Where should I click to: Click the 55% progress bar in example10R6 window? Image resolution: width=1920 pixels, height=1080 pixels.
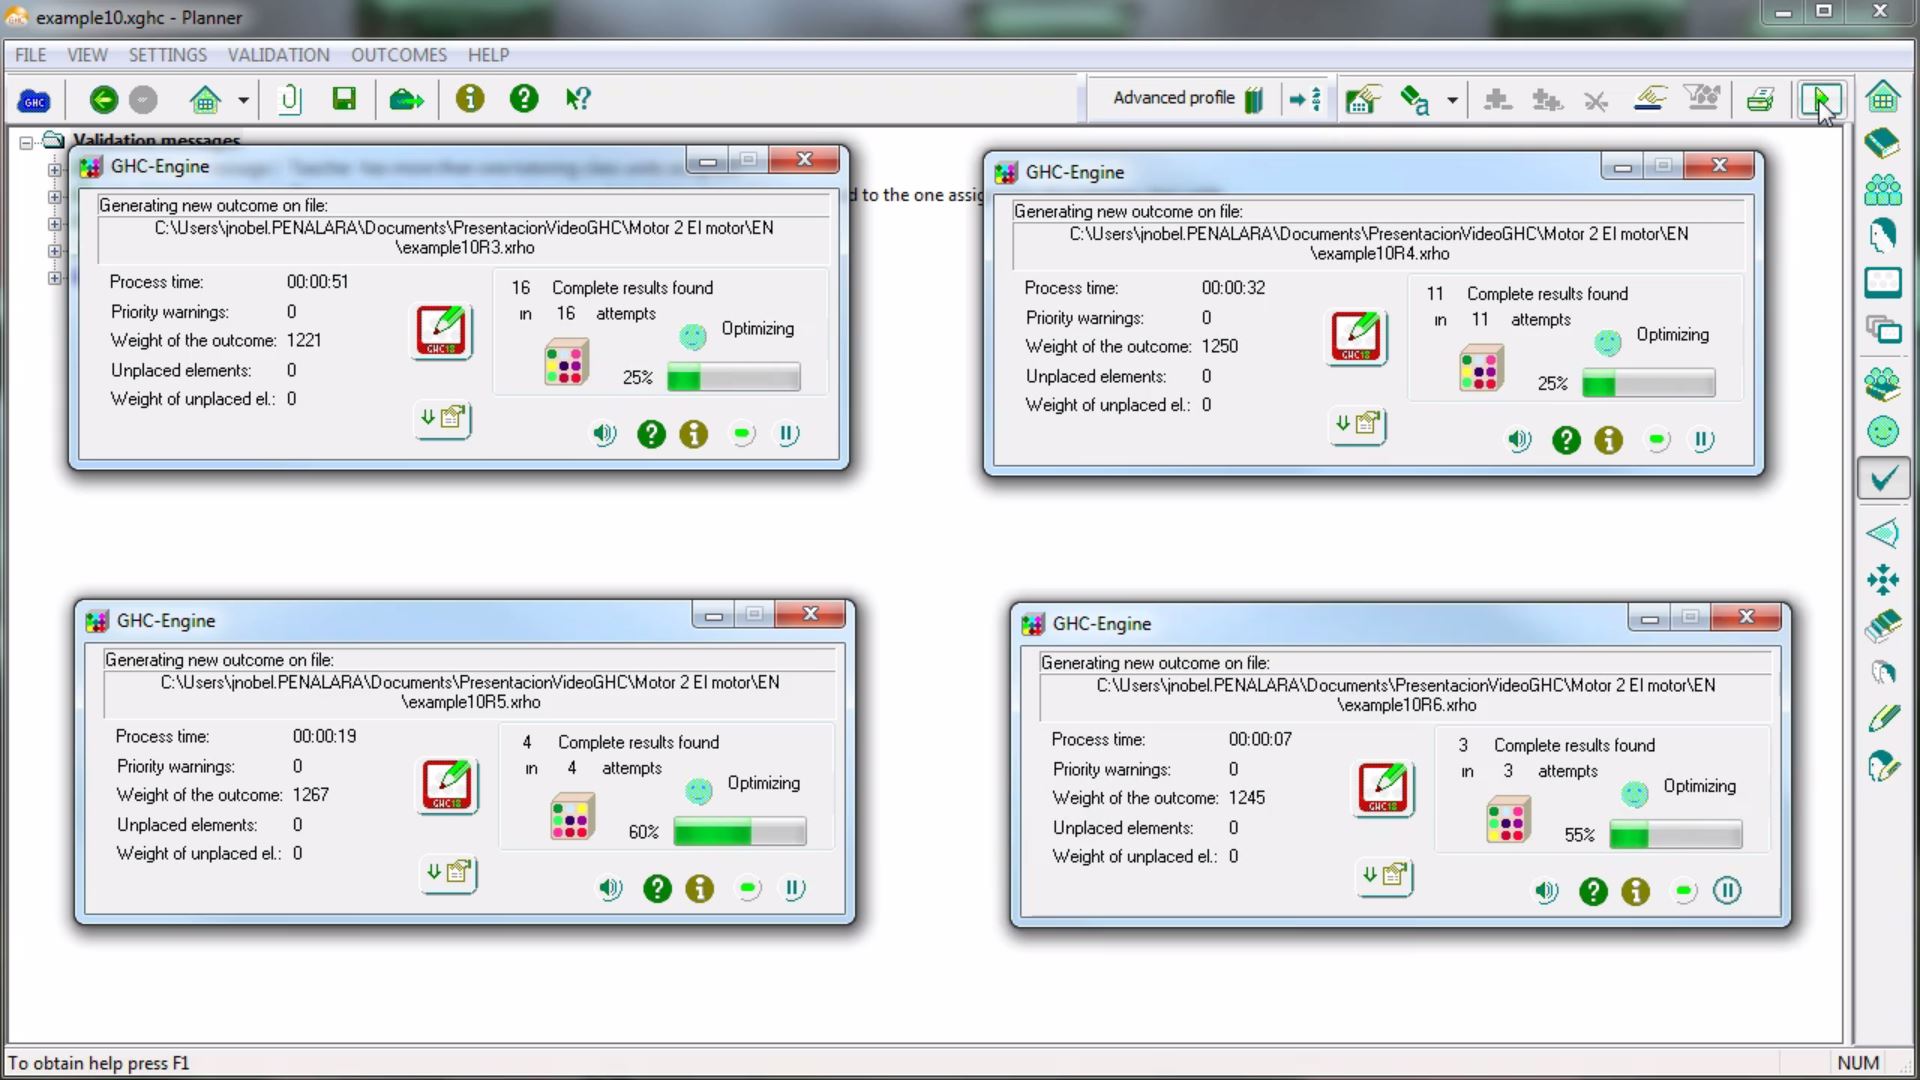pos(1675,835)
